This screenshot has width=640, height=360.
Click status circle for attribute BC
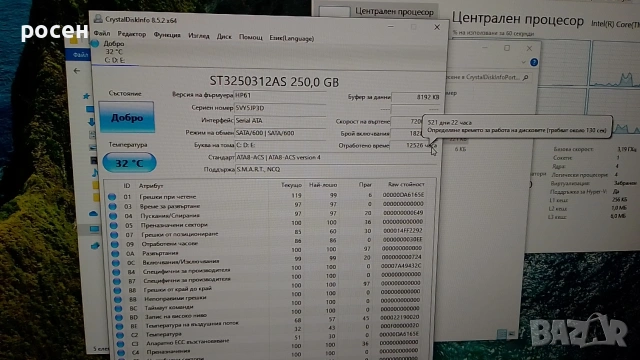point(118,309)
